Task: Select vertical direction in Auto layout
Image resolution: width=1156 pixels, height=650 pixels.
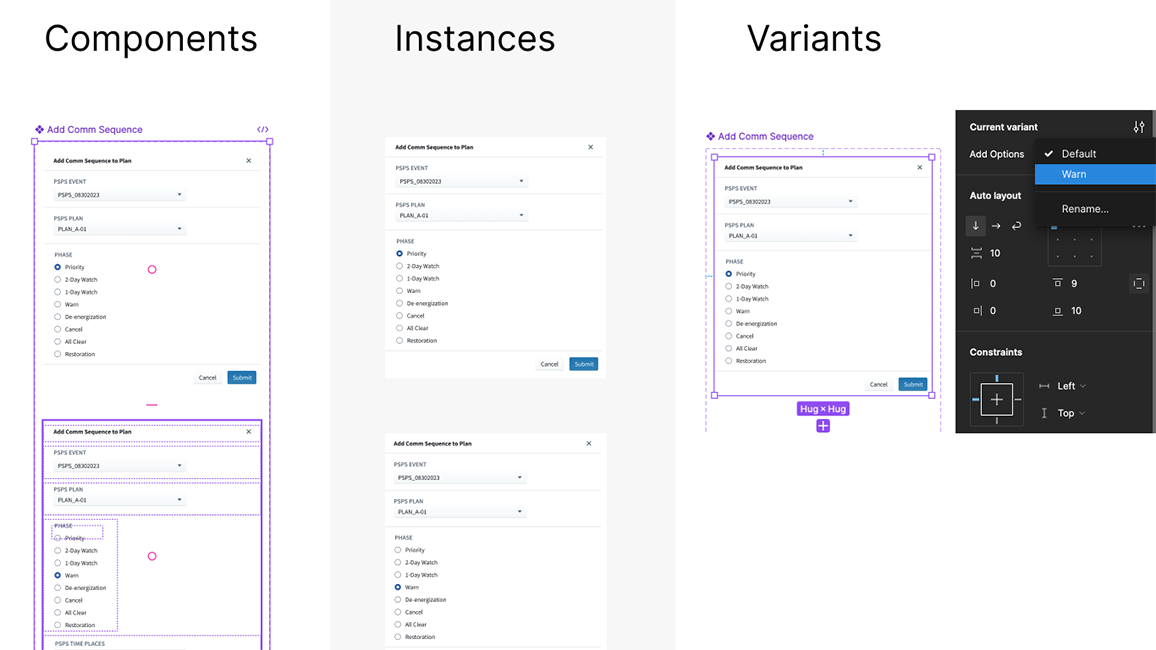Action: click(x=976, y=225)
